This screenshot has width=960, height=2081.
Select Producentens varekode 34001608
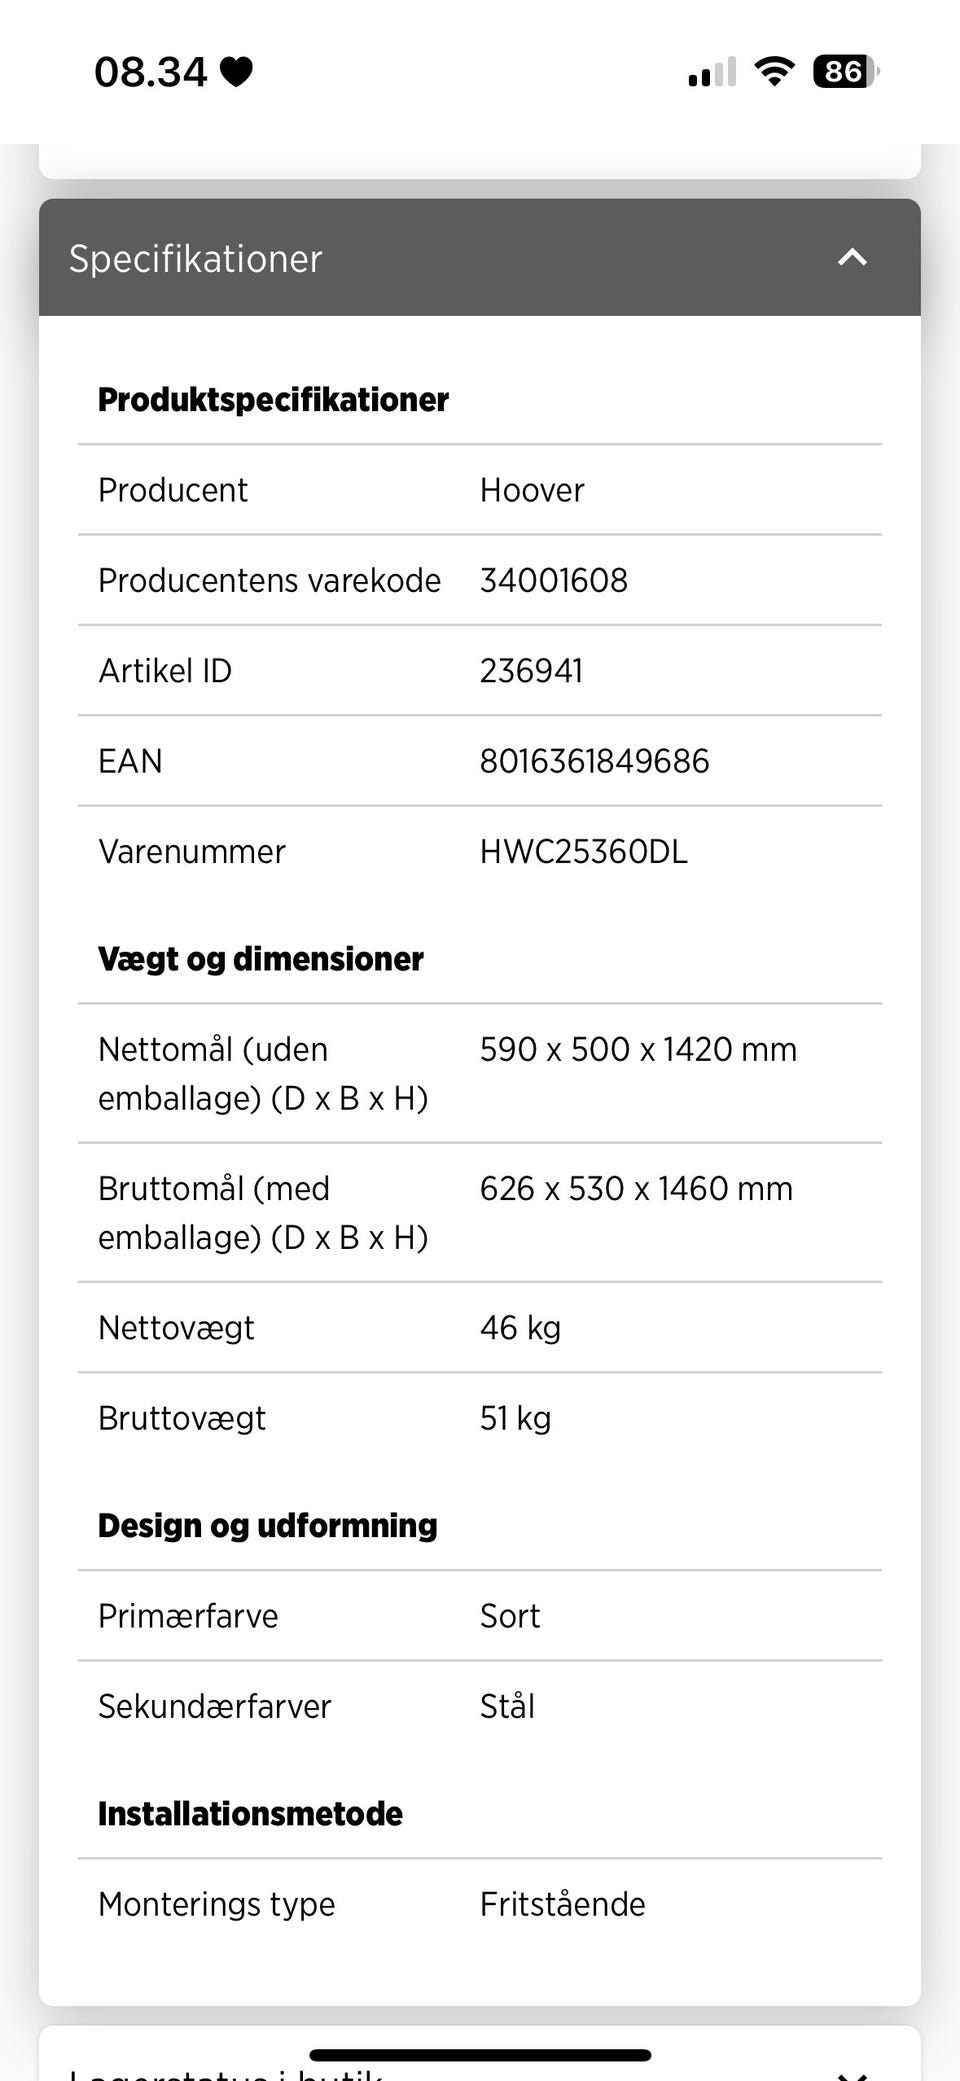tap(554, 580)
